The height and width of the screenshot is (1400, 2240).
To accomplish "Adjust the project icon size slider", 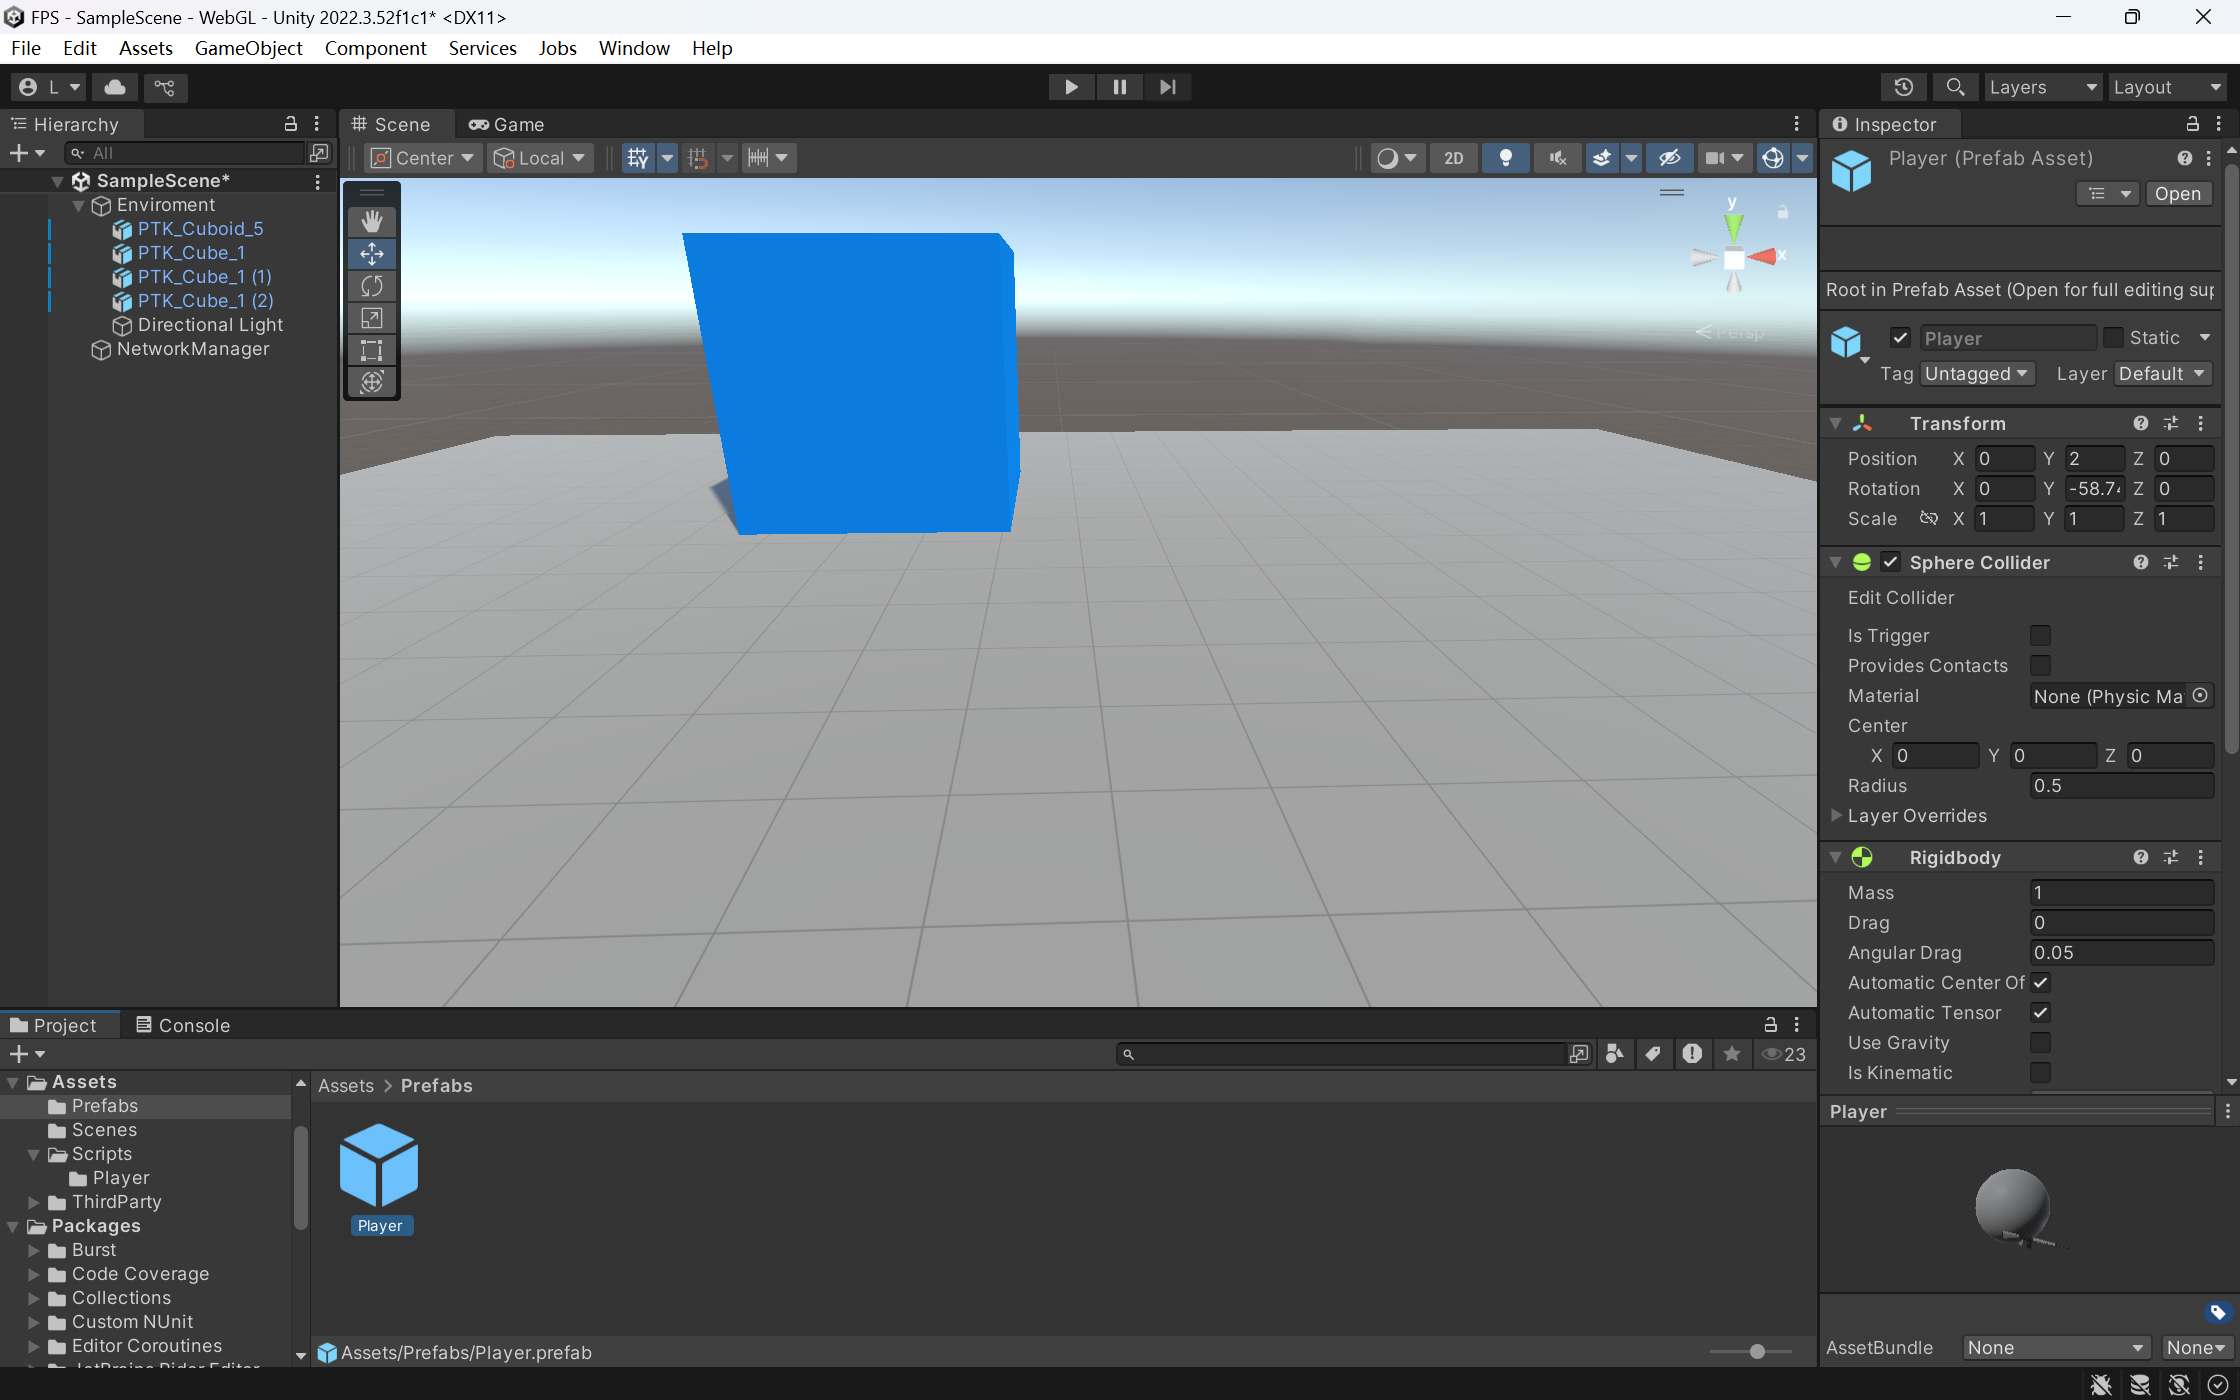I will tap(1757, 1352).
